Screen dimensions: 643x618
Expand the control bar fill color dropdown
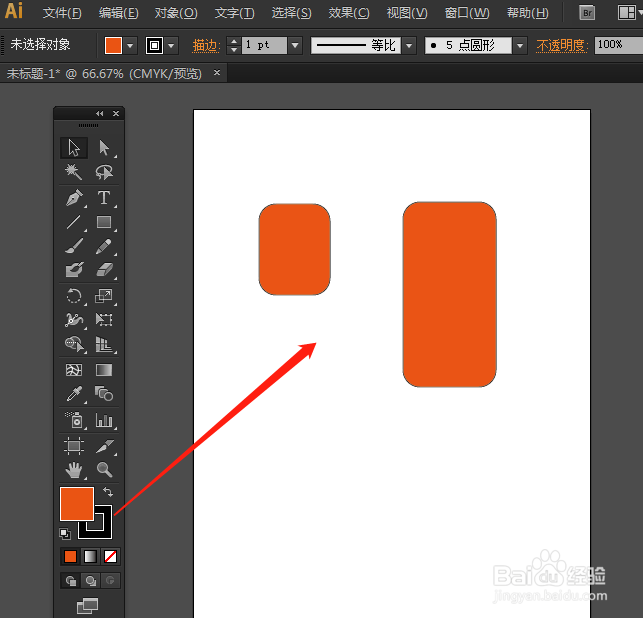(130, 45)
